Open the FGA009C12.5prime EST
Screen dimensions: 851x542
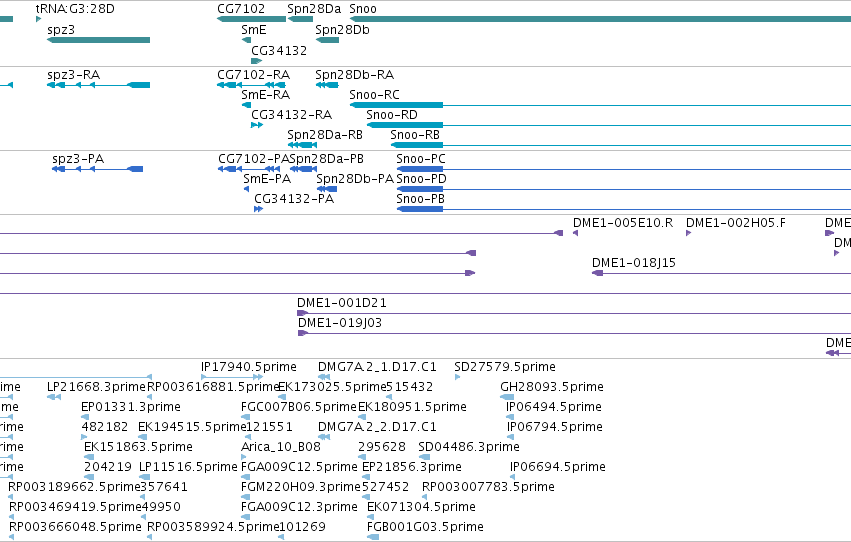click(x=246, y=477)
